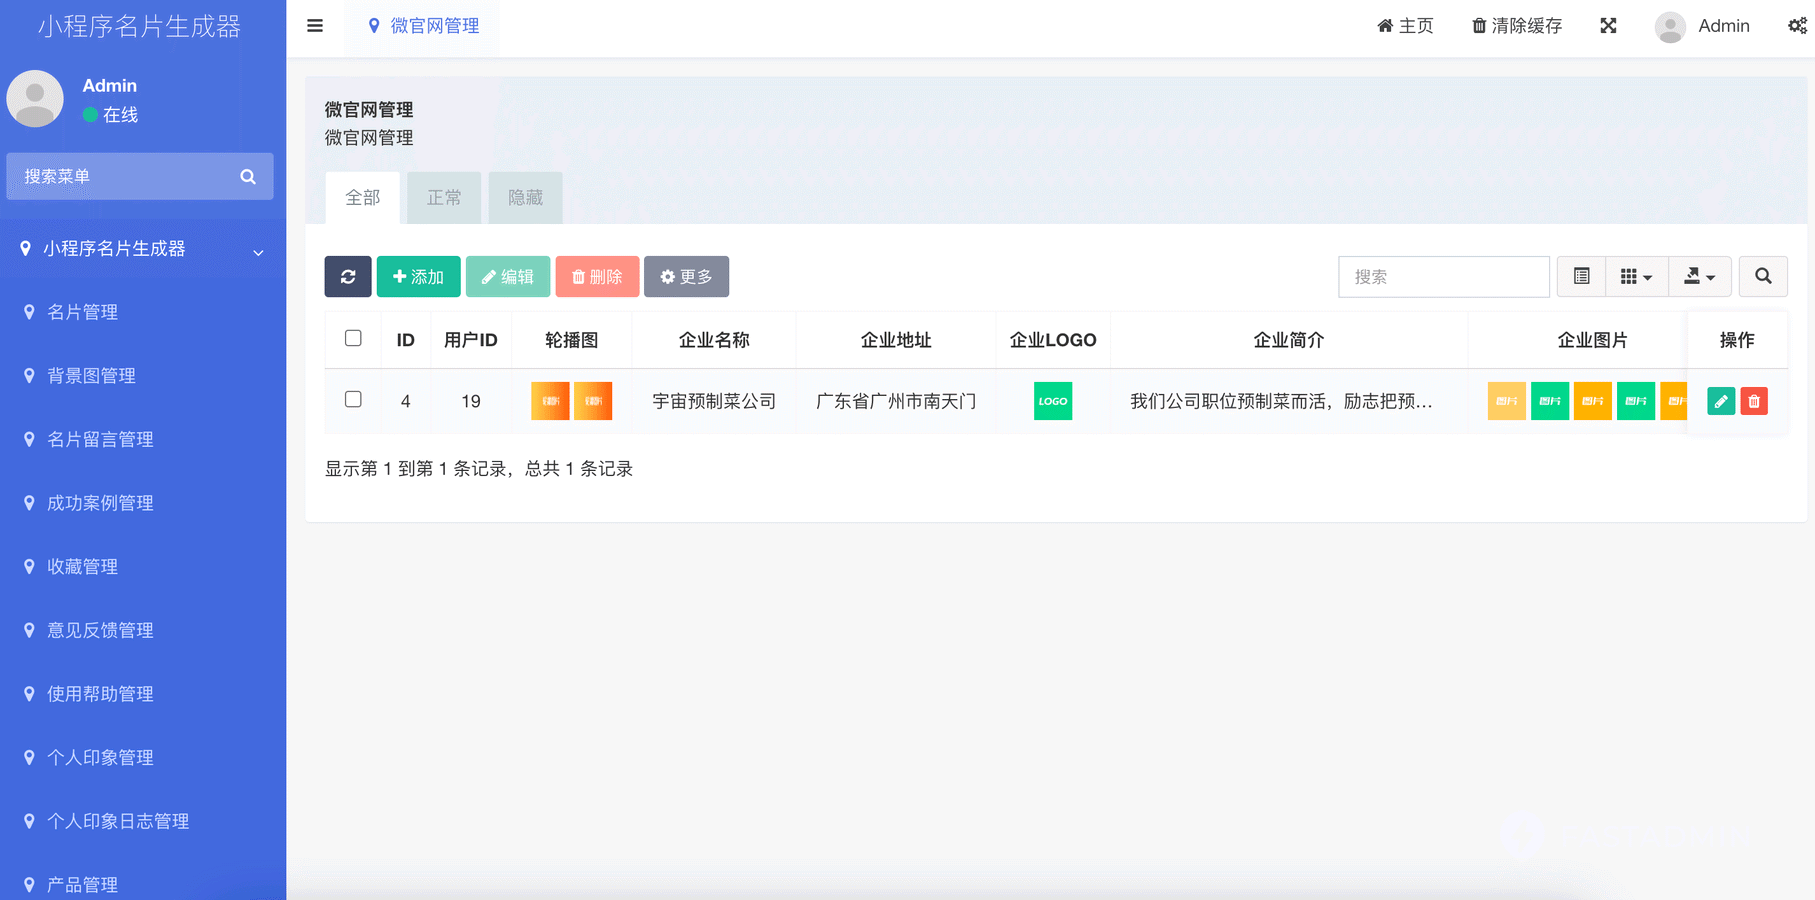The width and height of the screenshot is (1815, 900).
Task: Open settings via the gear icon top right
Action: [1797, 25]
